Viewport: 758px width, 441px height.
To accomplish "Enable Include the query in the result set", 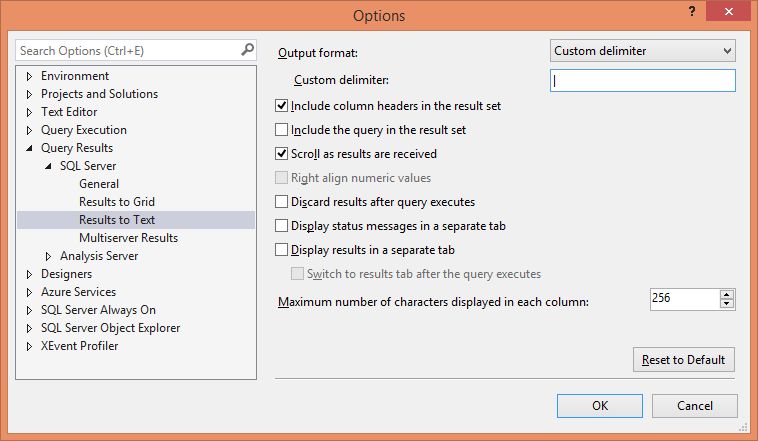I will coord(281,130).
